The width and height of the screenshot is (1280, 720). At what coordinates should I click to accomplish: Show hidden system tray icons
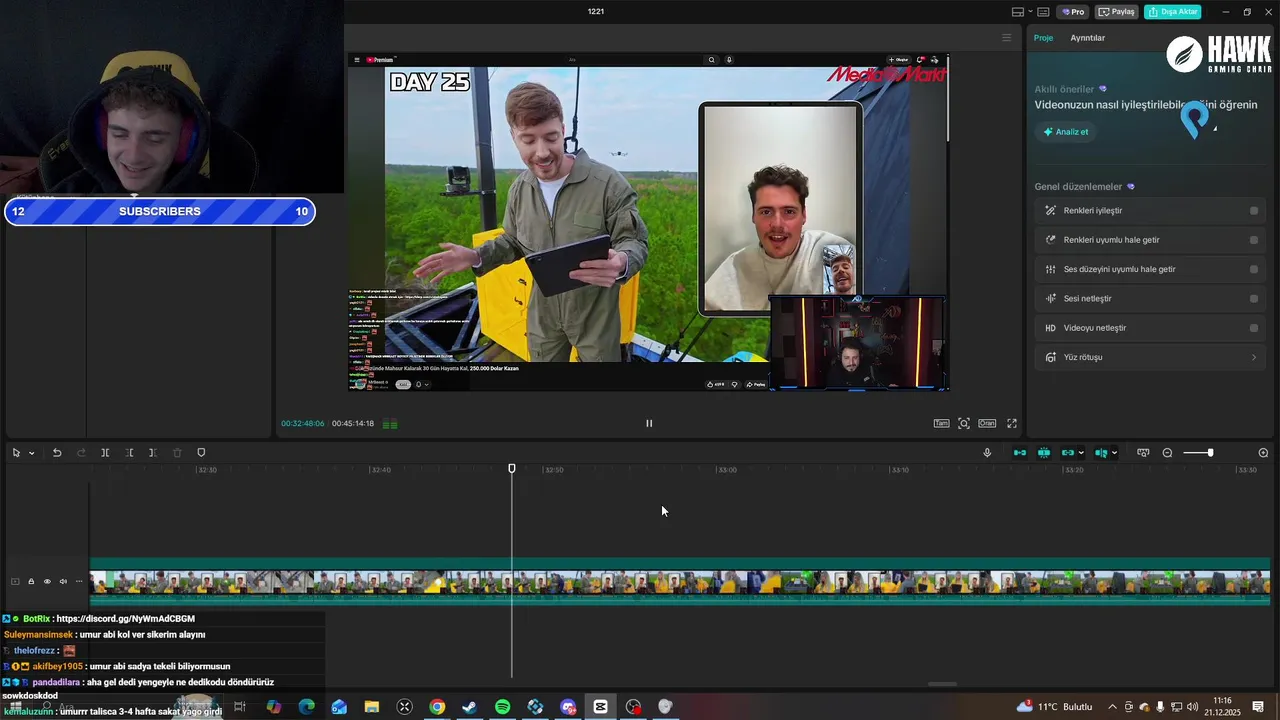(1112, 707)
